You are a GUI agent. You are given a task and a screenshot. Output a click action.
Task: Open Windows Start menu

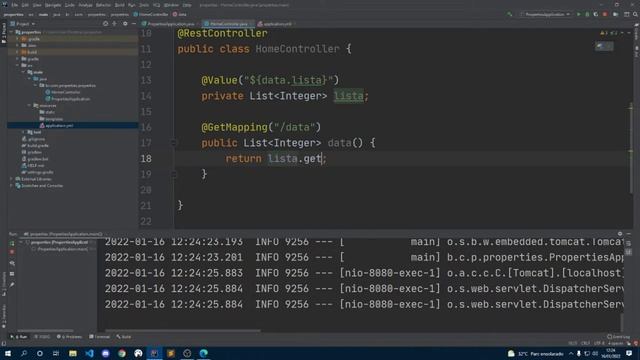coord(8,353)
